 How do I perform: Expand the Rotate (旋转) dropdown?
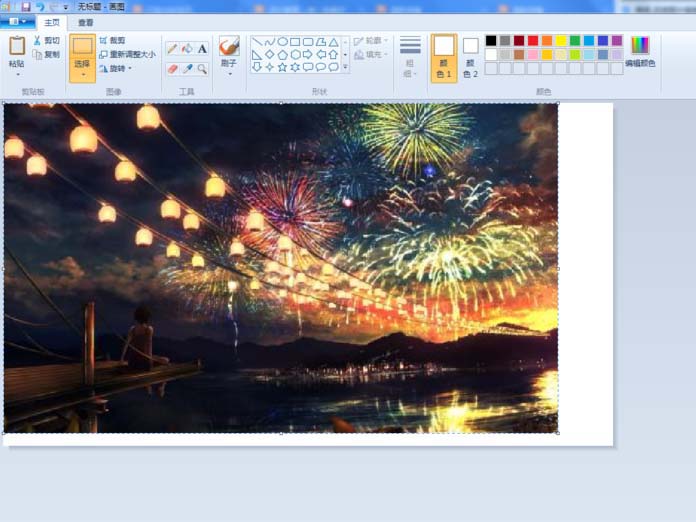pos(130,69)
